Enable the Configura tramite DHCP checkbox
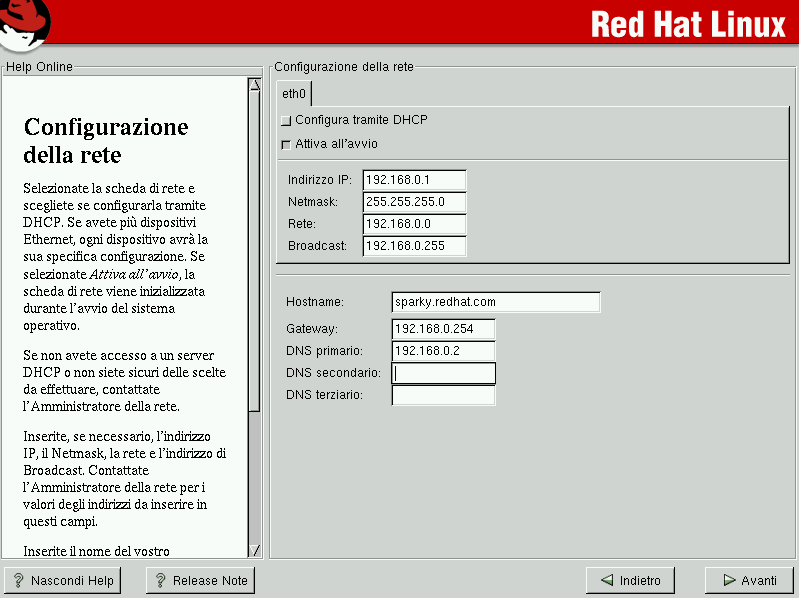Screen dimensions: 799x598 point(286,121)
